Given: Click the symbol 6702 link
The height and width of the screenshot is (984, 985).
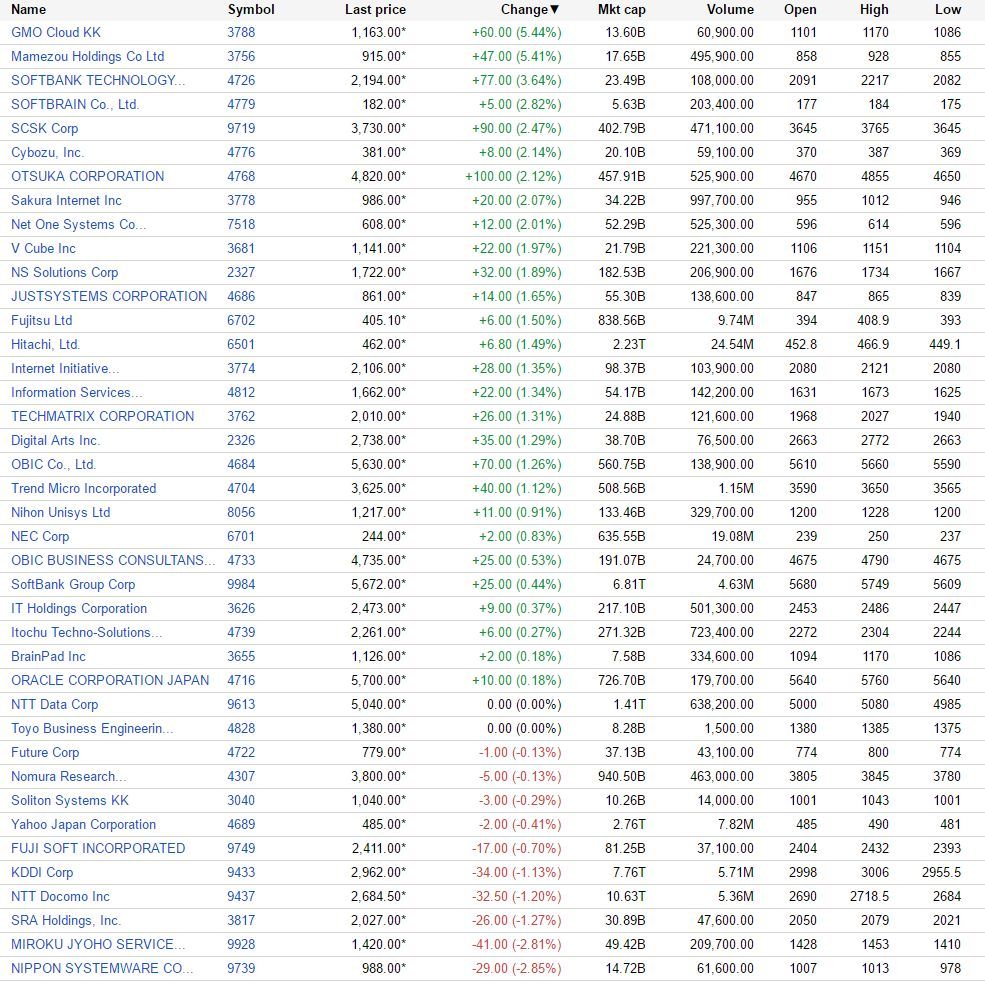Looking at the screenshot, I should [241, 320].
